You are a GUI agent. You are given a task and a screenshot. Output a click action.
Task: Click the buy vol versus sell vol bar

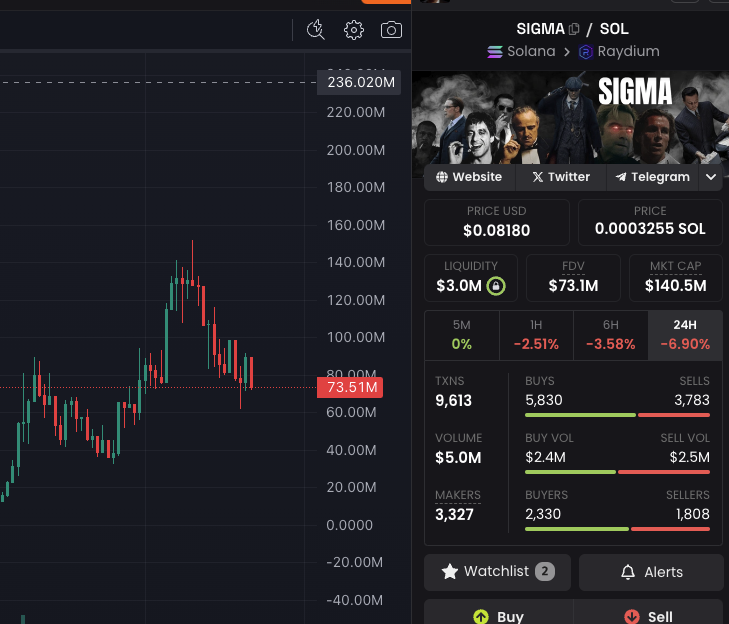[x=617, y=472]
